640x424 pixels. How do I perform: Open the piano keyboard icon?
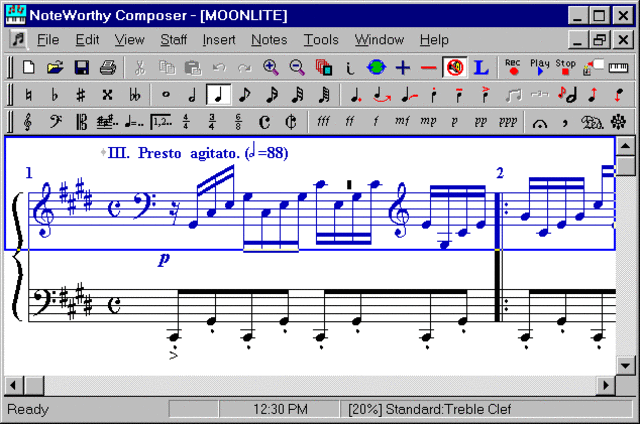coord(618,68)
